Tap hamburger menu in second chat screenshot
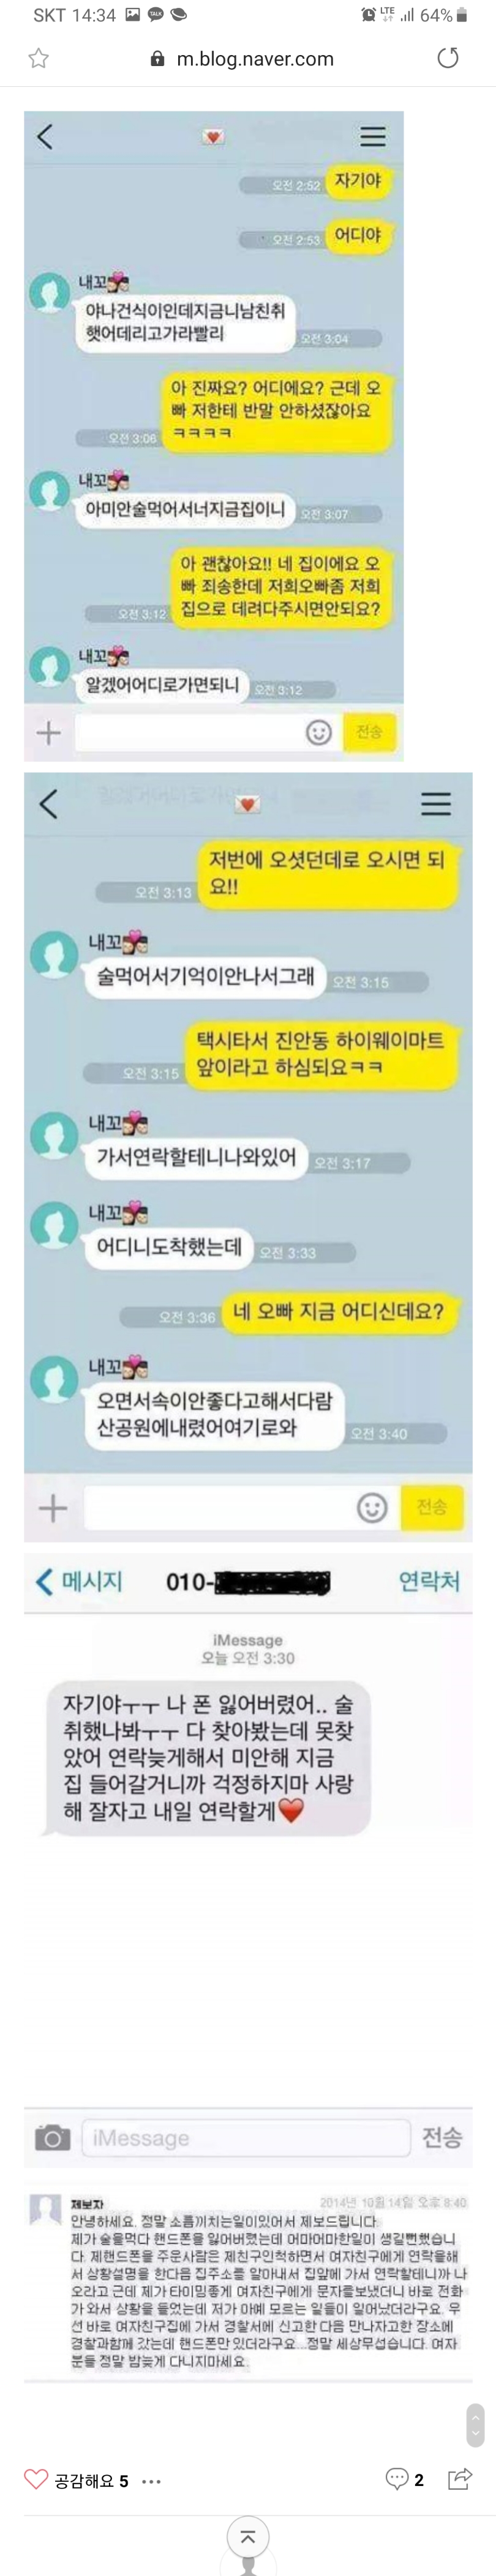The width and height of the screenshot is (496, 2576). [436, 803]
